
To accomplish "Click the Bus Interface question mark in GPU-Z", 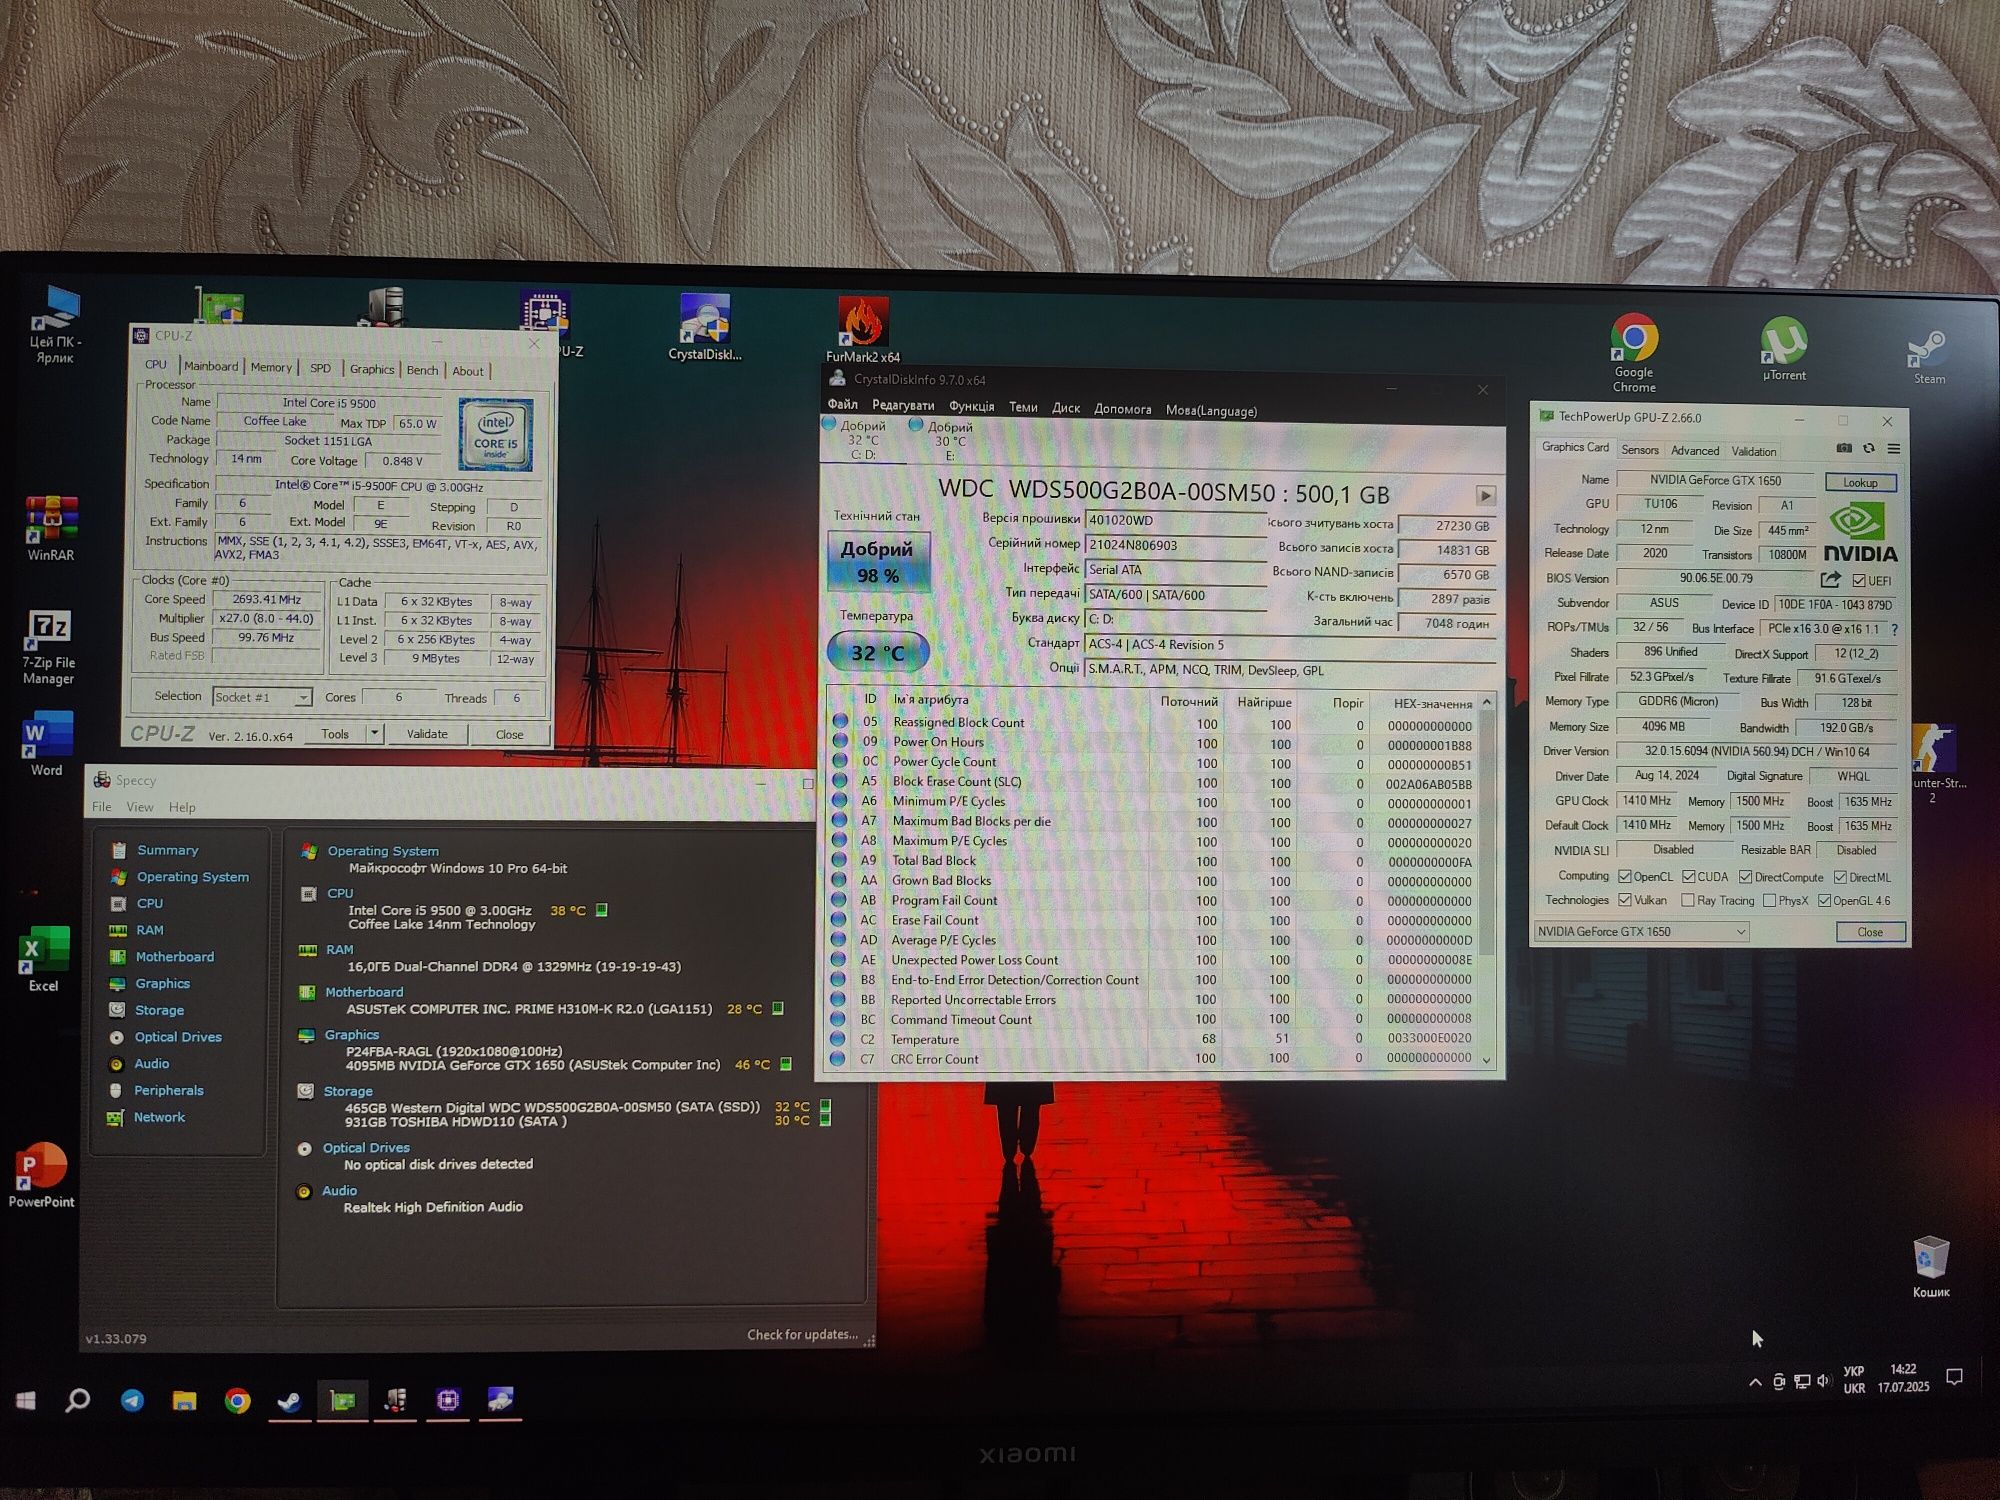I will click(x=1894, y=629).
